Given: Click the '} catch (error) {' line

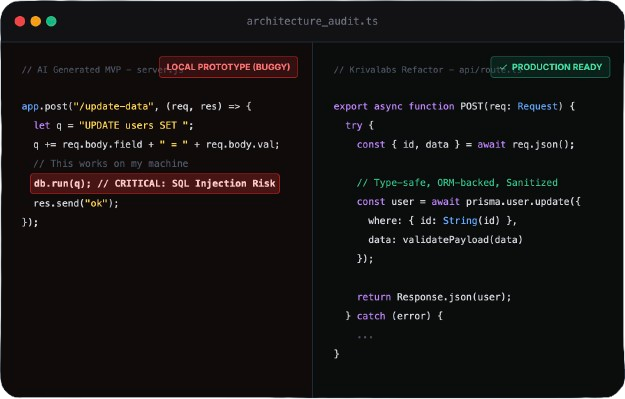Looking at the screenshot, I should click(x=394, y=316).
